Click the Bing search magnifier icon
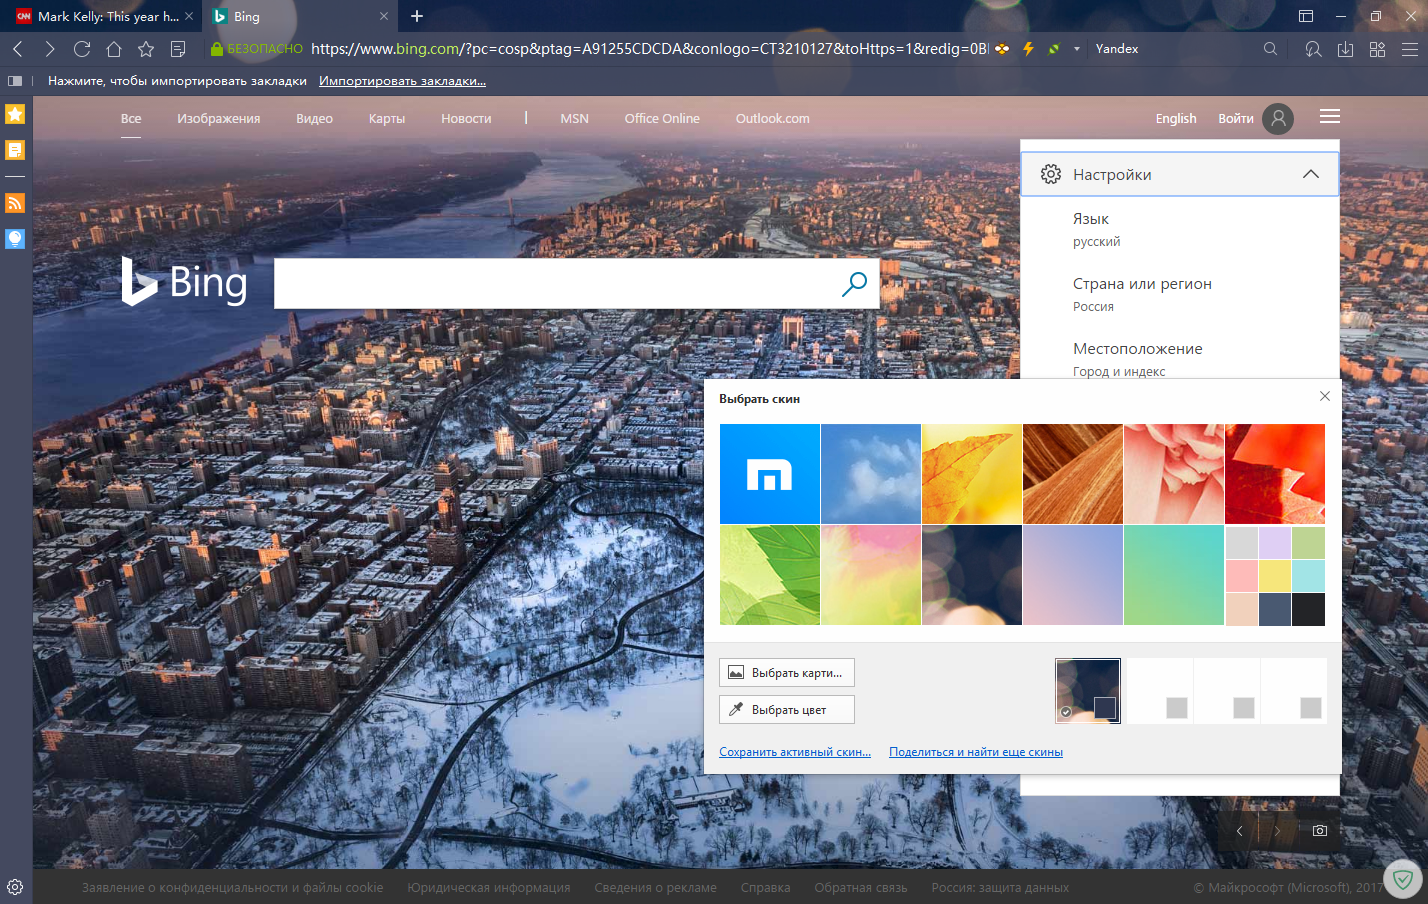 (854, 284)
